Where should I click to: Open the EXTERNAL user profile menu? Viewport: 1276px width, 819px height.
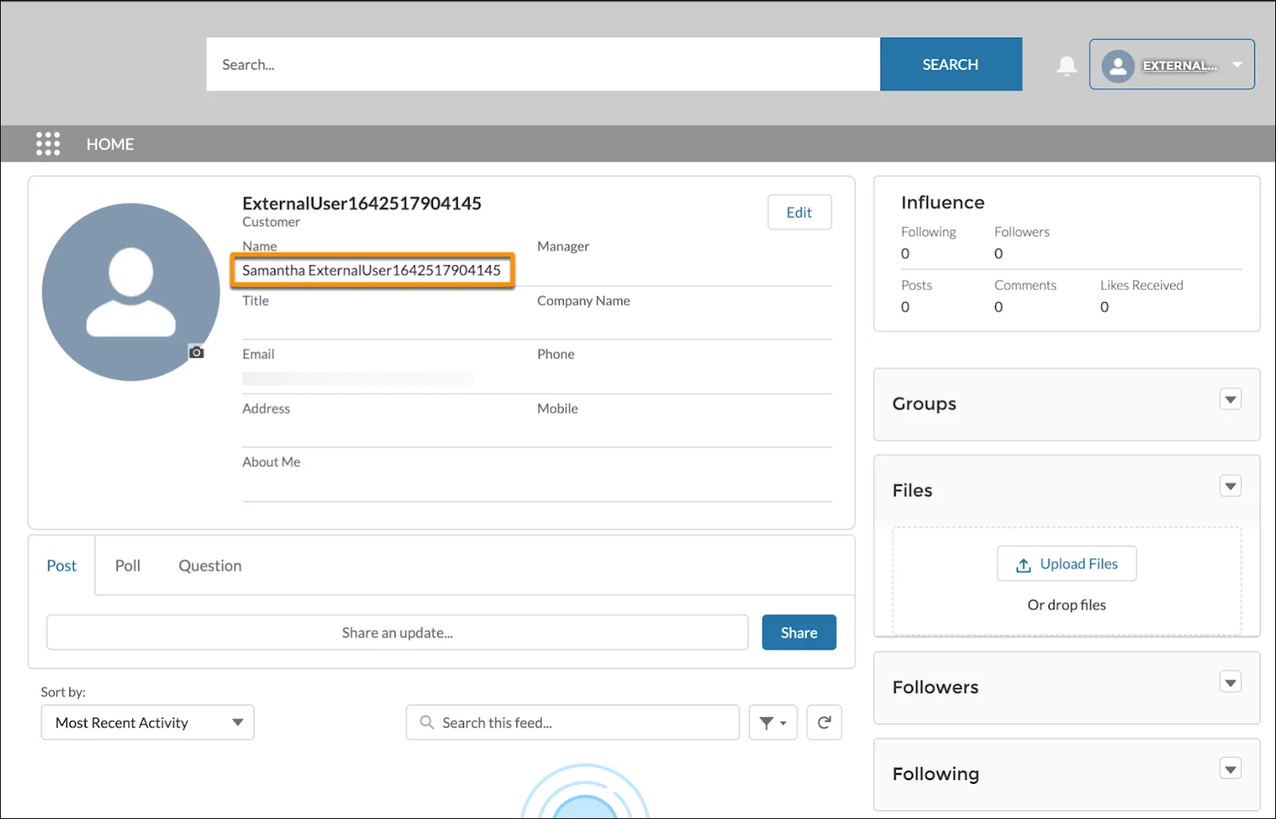[1172, 65]
